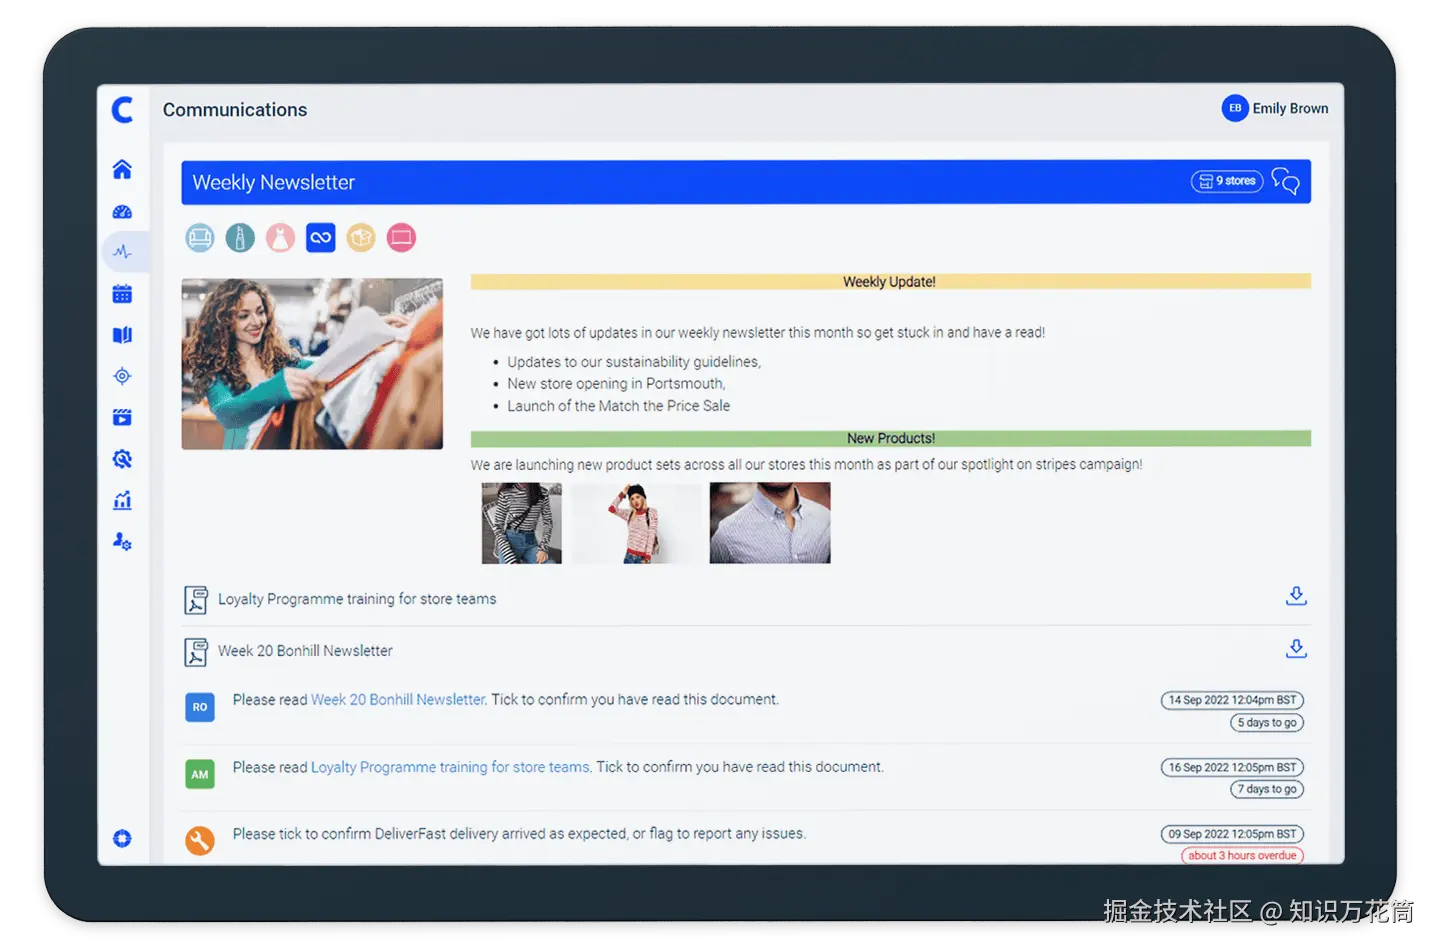Screen dimensions: 1440x951
Task: Select the lipstick beauty category icon
Action: [240, 238]
